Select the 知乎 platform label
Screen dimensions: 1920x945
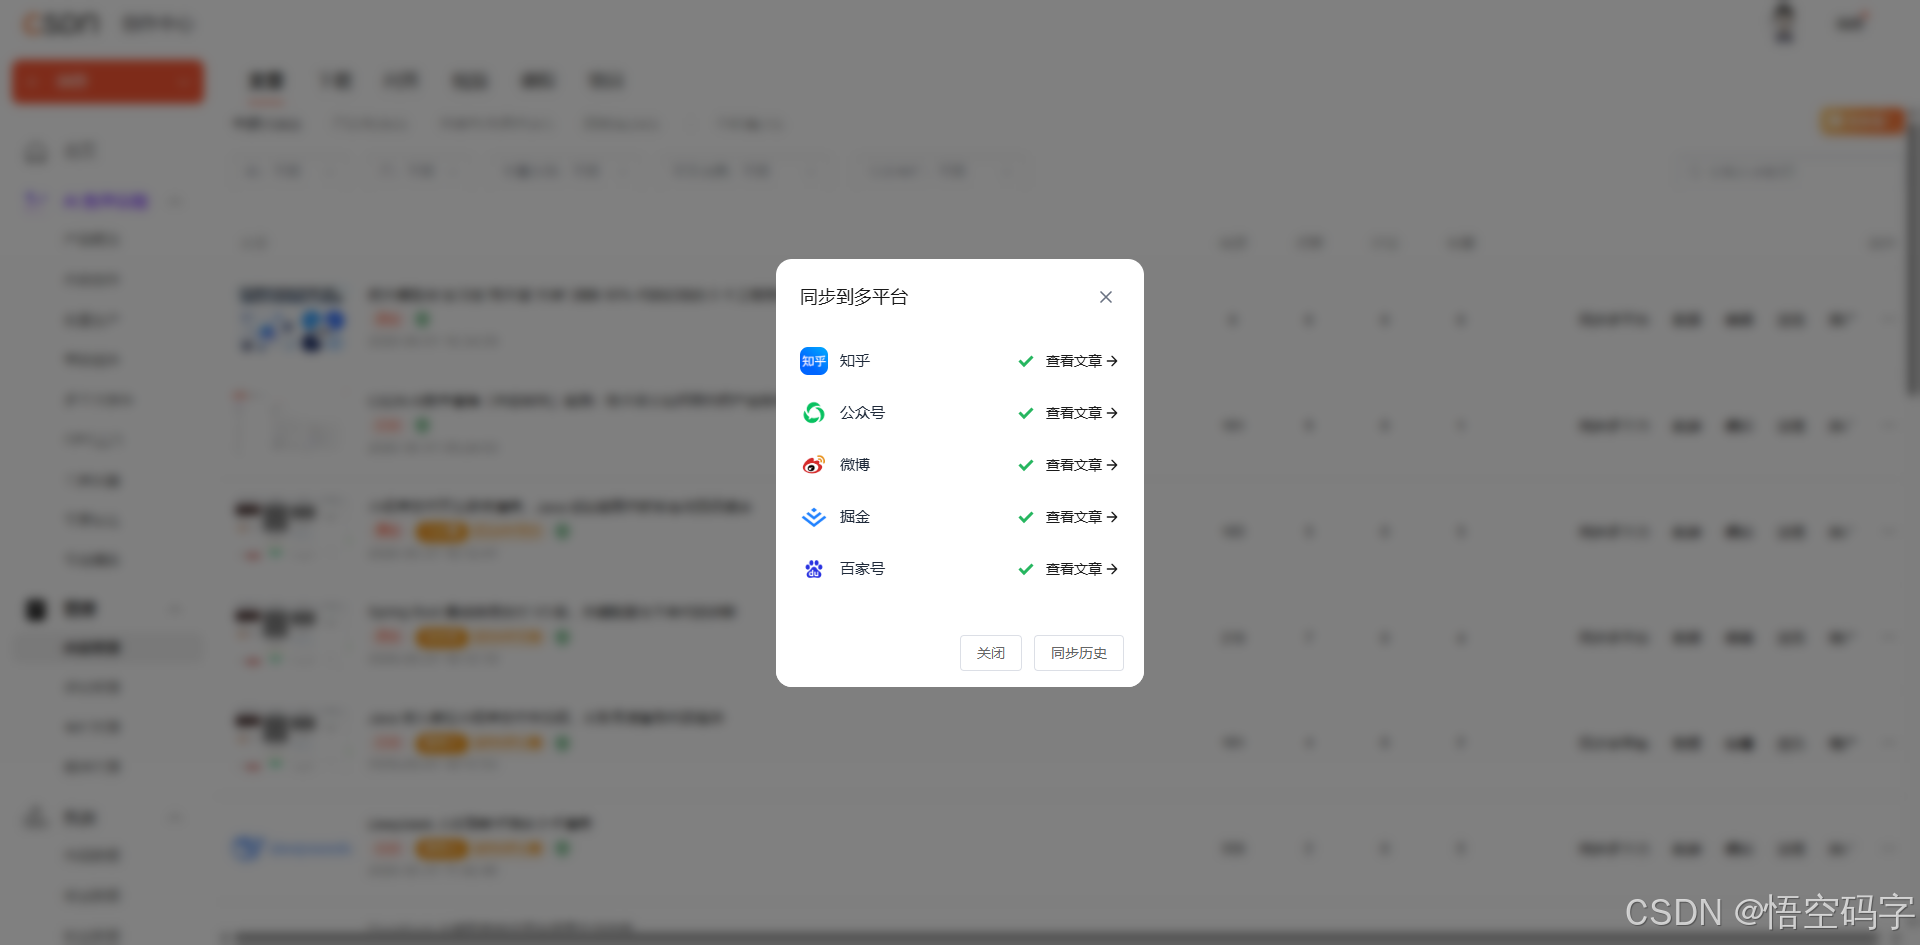click(x=855, y=361)
